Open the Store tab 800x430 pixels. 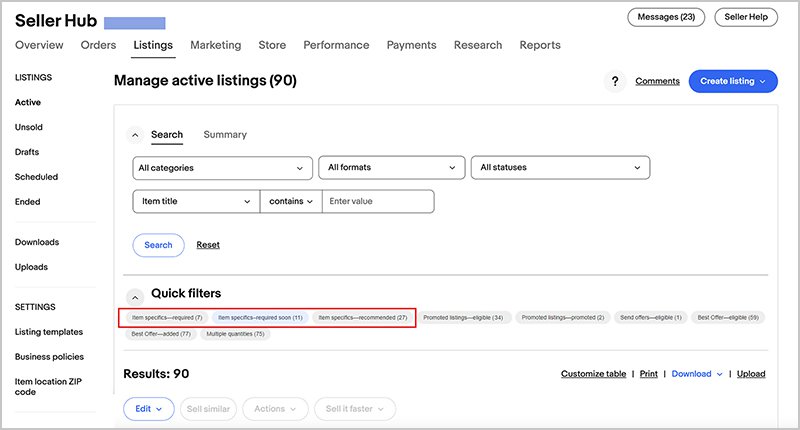click(272, 45)
